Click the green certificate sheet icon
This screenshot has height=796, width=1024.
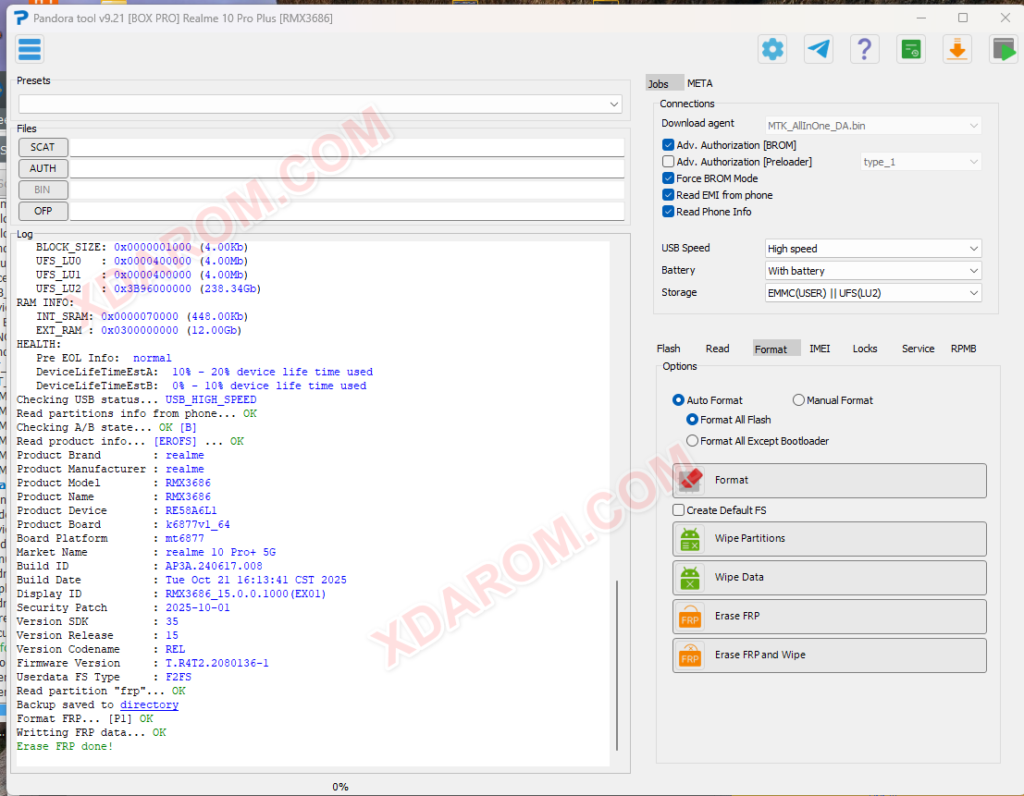tap(910, 50)
